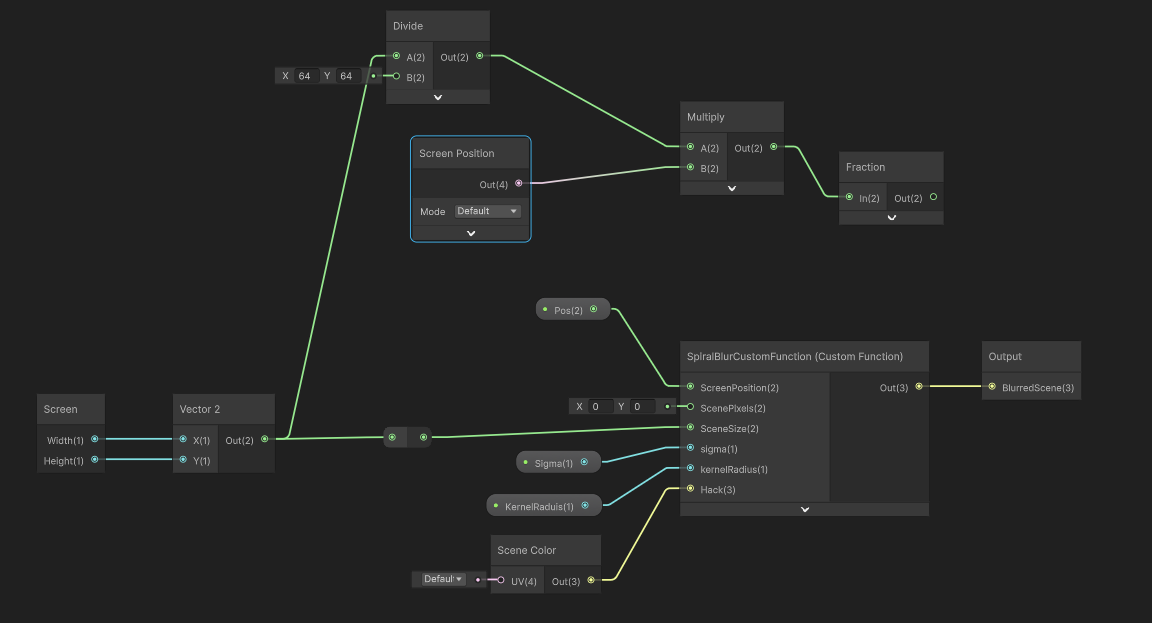1152x623 pixels.
Task: Click the Vector 2 Out(2) port
Action: [x=265, y=439]
